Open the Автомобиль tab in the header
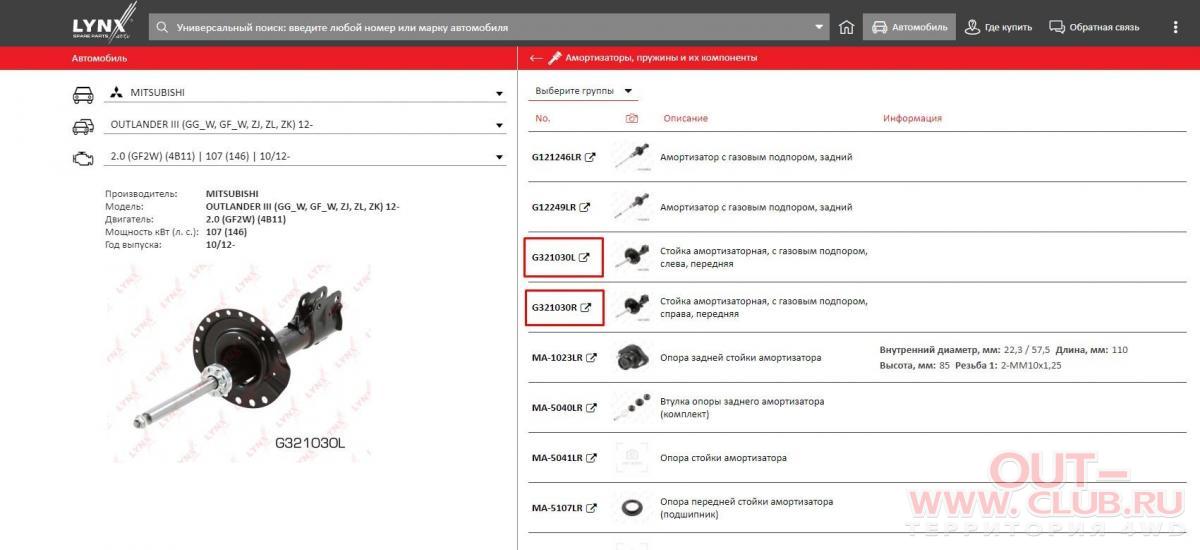The height and width of the screenshot is (550, 1200). (909, 27)
